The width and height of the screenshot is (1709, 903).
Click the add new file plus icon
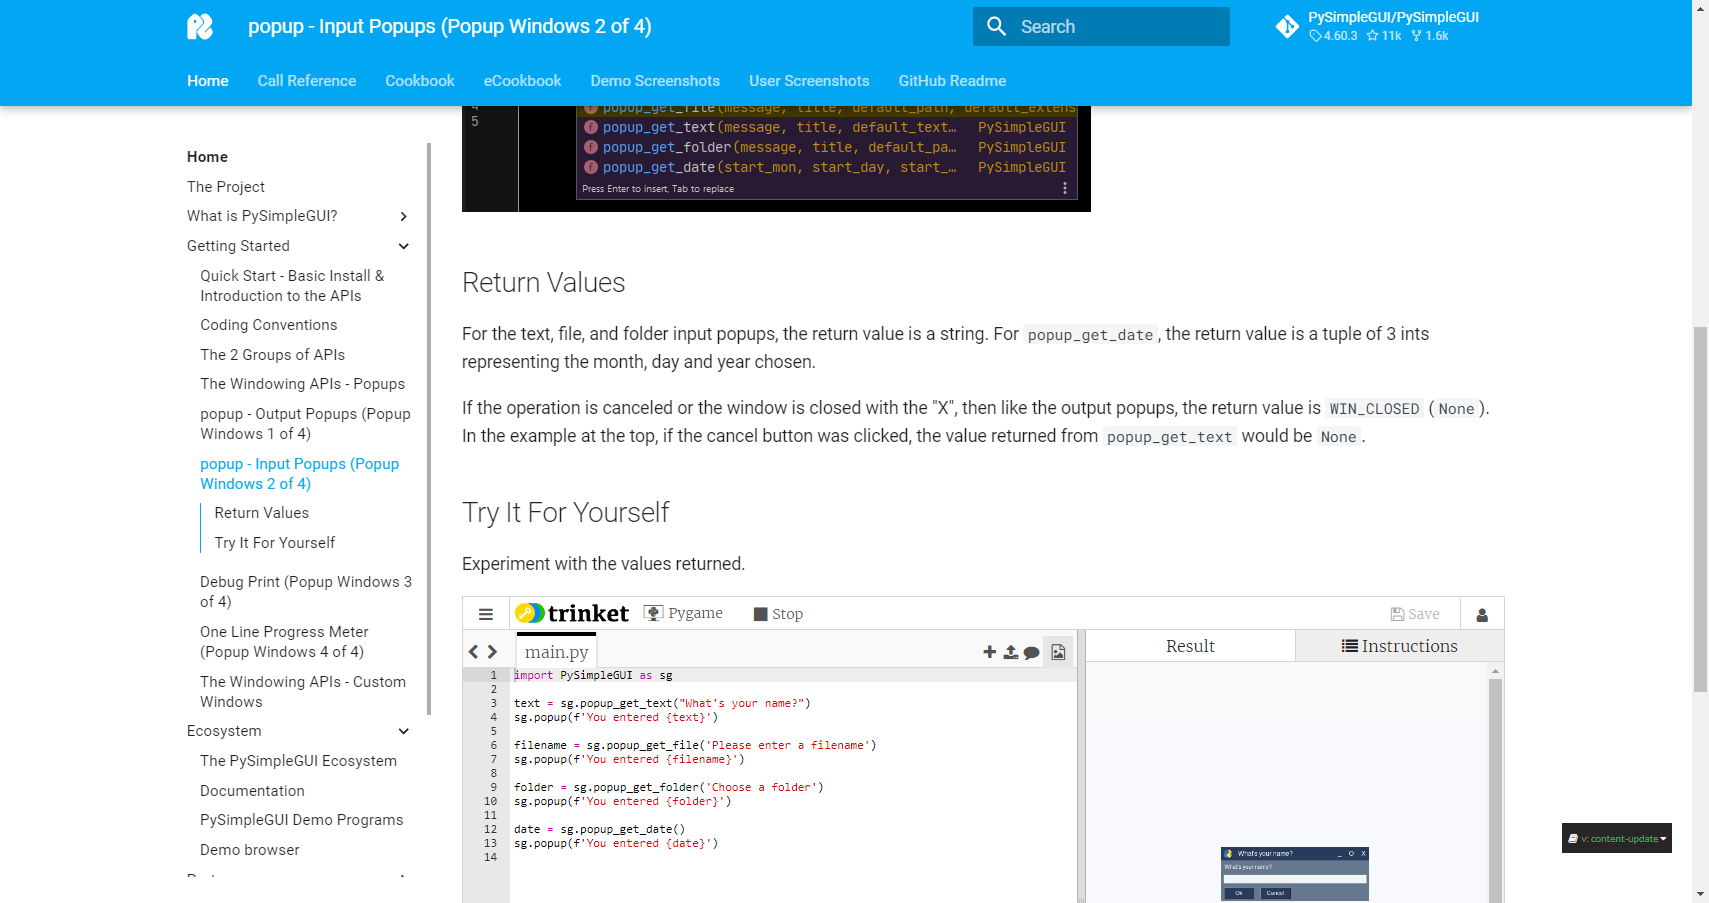pyautogui.click(x=989, y=652)
